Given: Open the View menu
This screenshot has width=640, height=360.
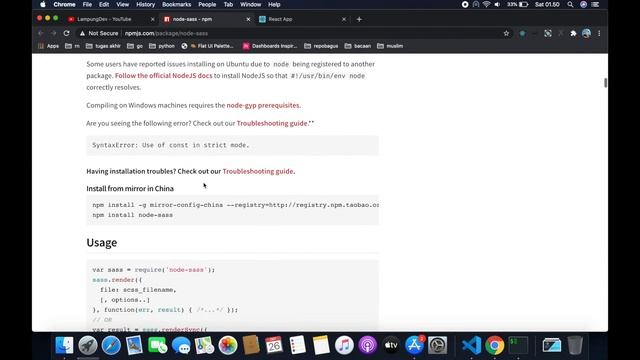Looking at the screenshot, I should [x=122, y=4].
